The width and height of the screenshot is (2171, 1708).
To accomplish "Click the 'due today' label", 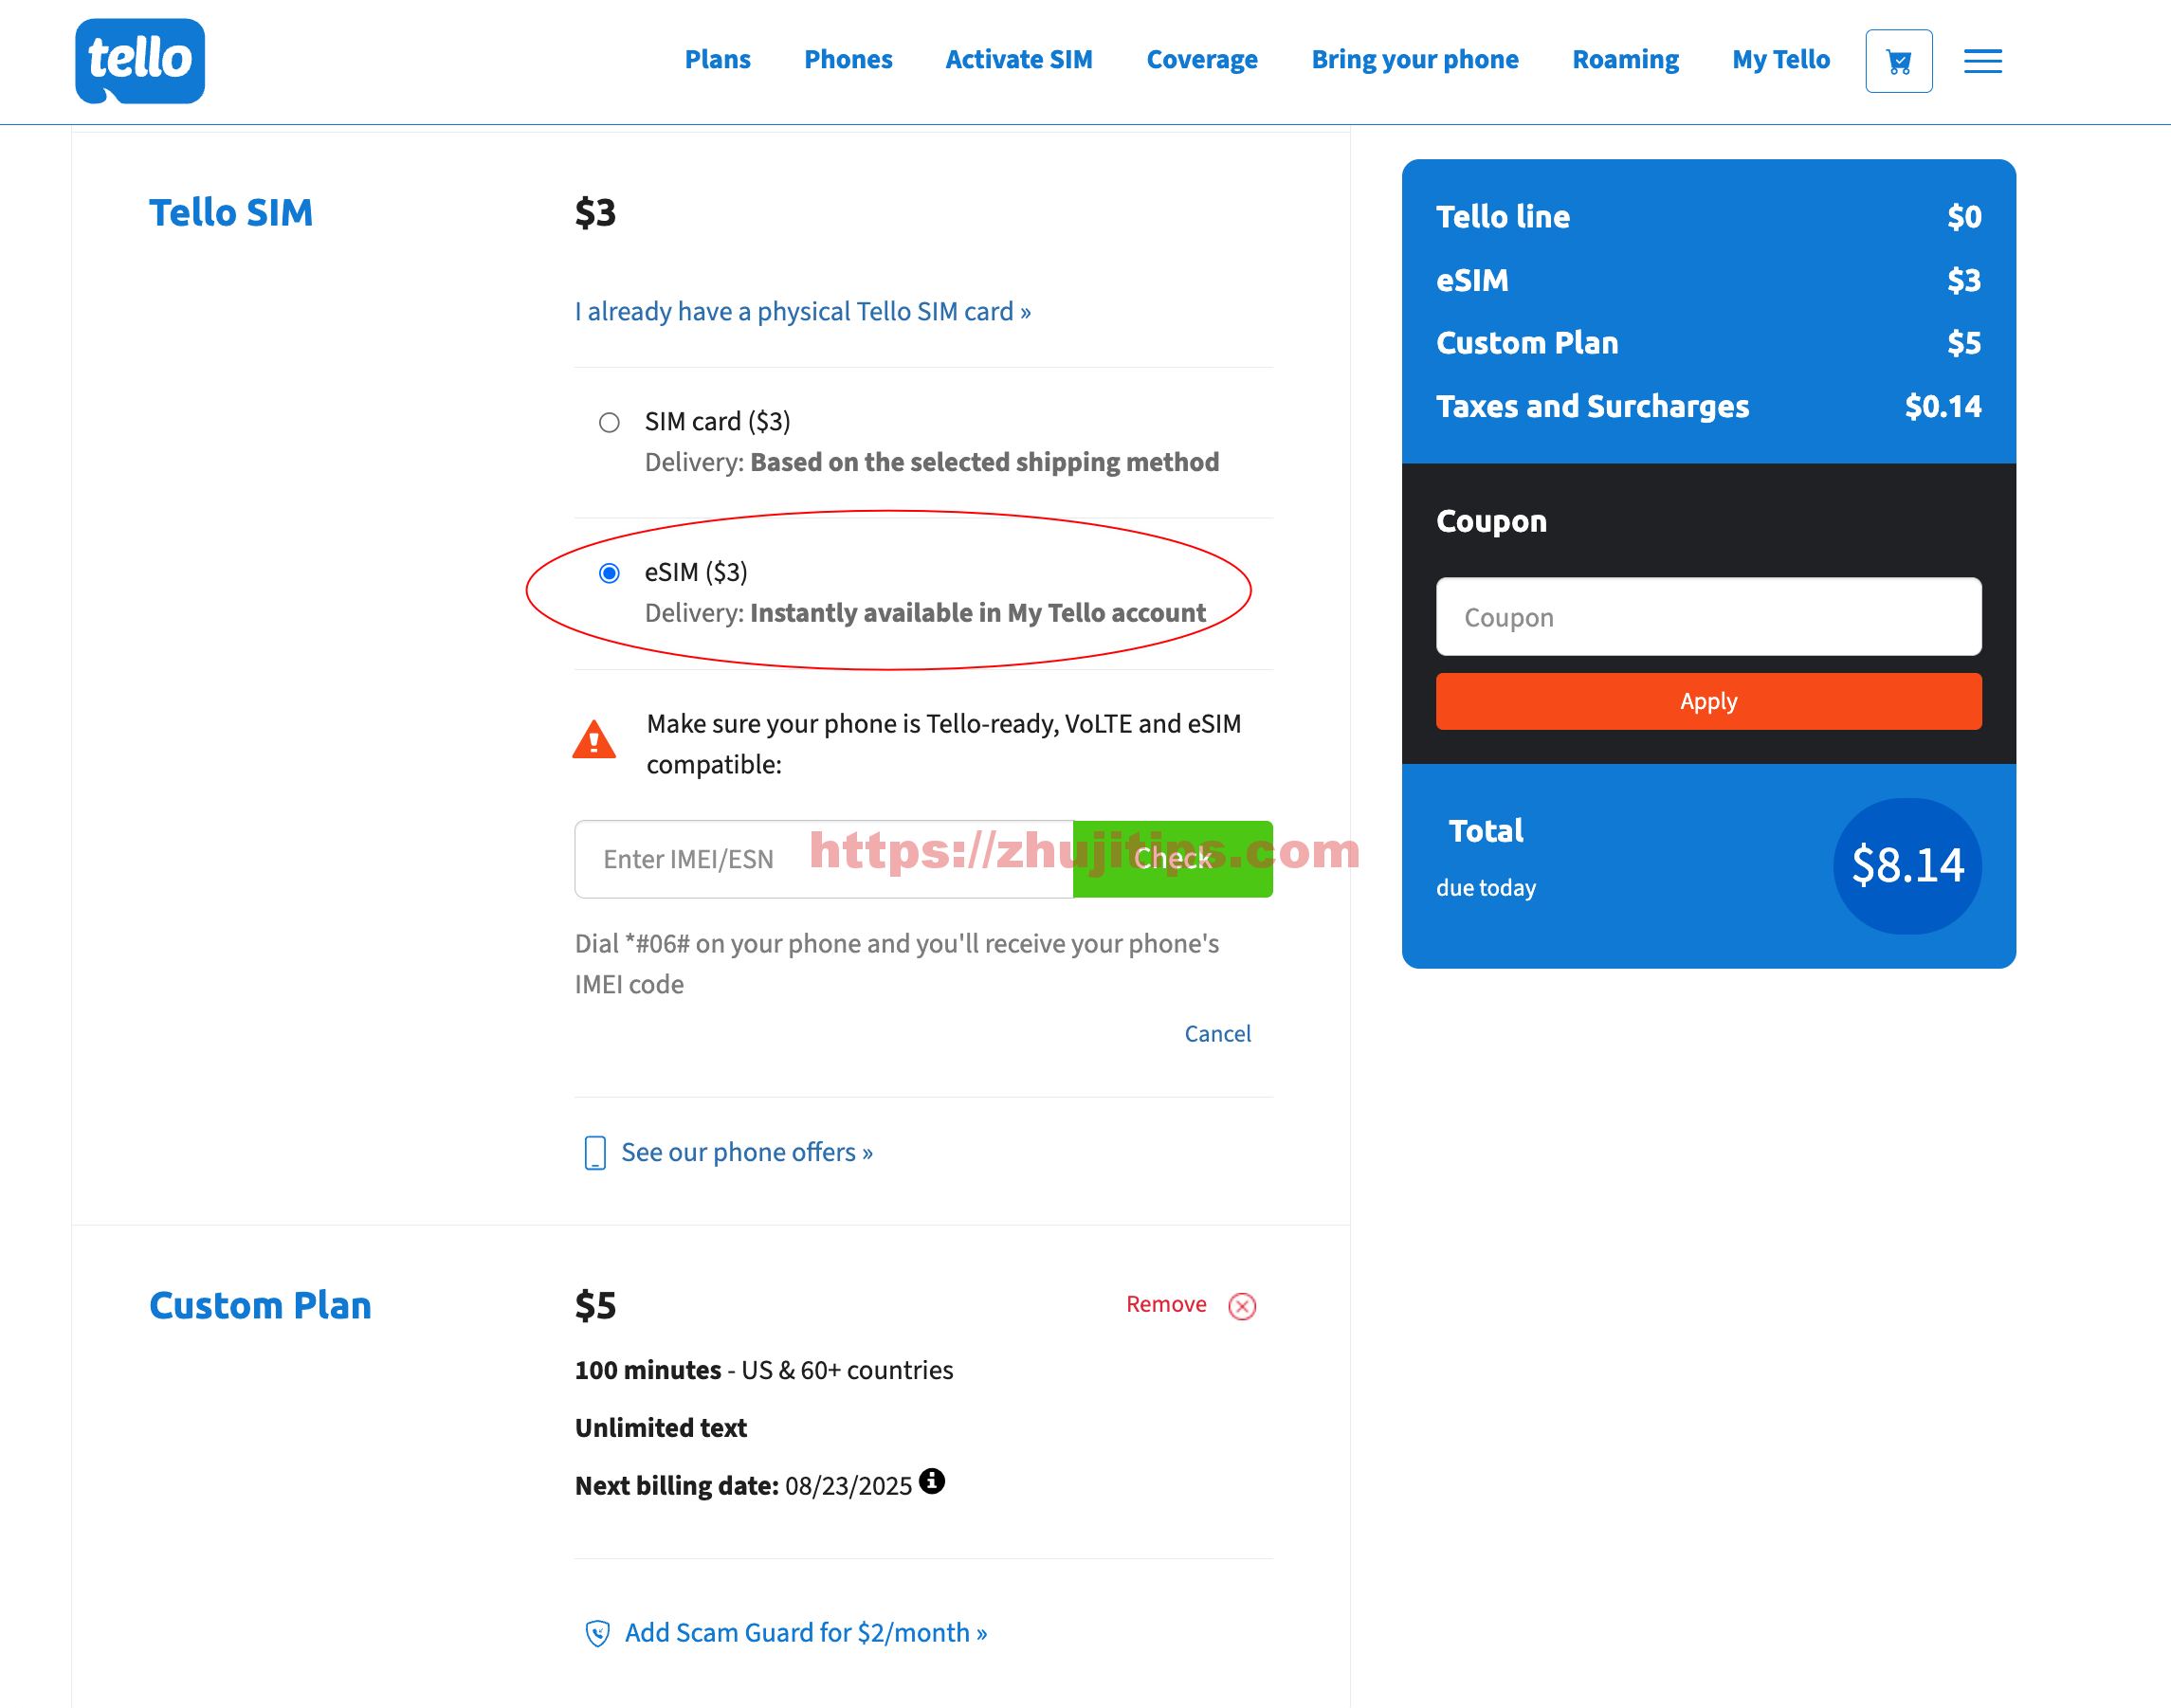I will (1486, 888).
